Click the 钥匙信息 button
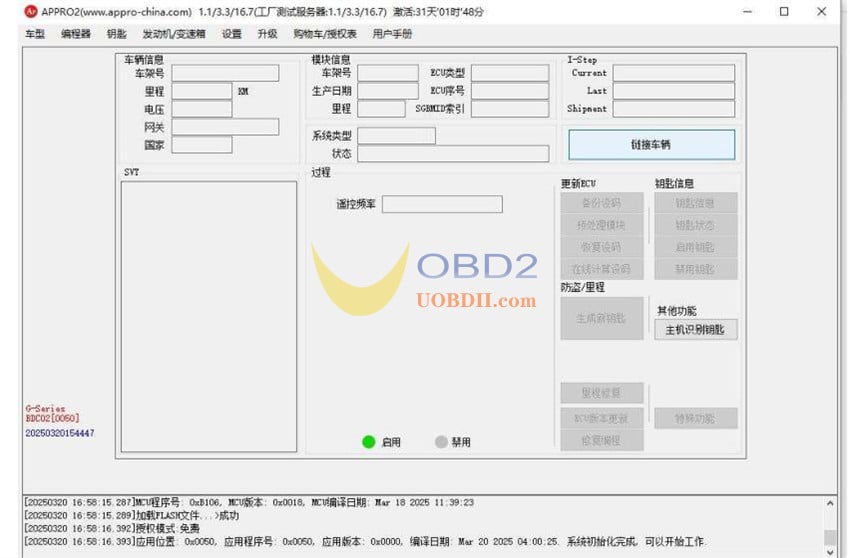The image size is (850, 558). 696,203
